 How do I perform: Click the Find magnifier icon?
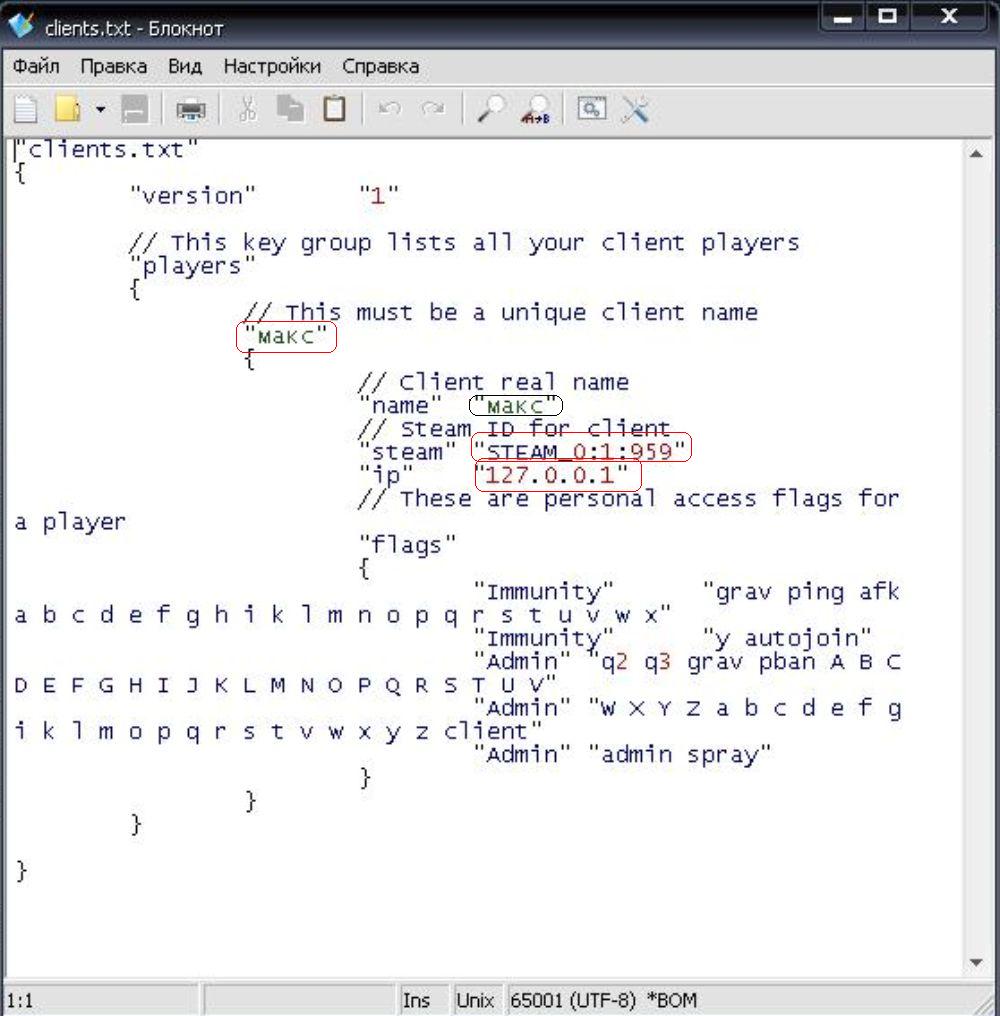coord(491,109)
